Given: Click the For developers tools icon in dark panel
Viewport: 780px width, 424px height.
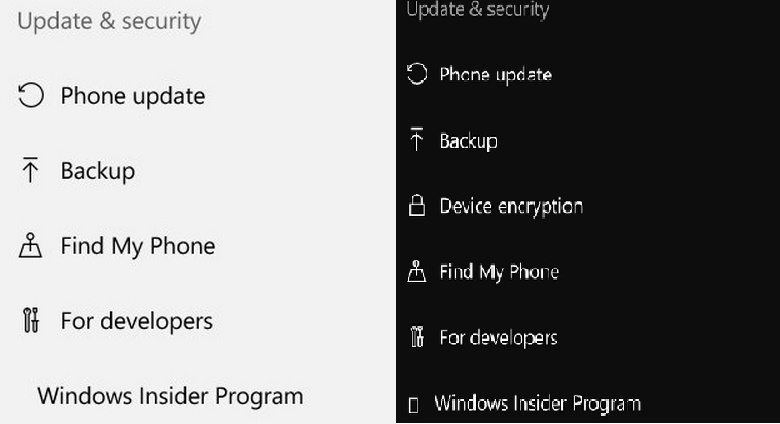Looking at the screenshot, I should click(417, 338).
